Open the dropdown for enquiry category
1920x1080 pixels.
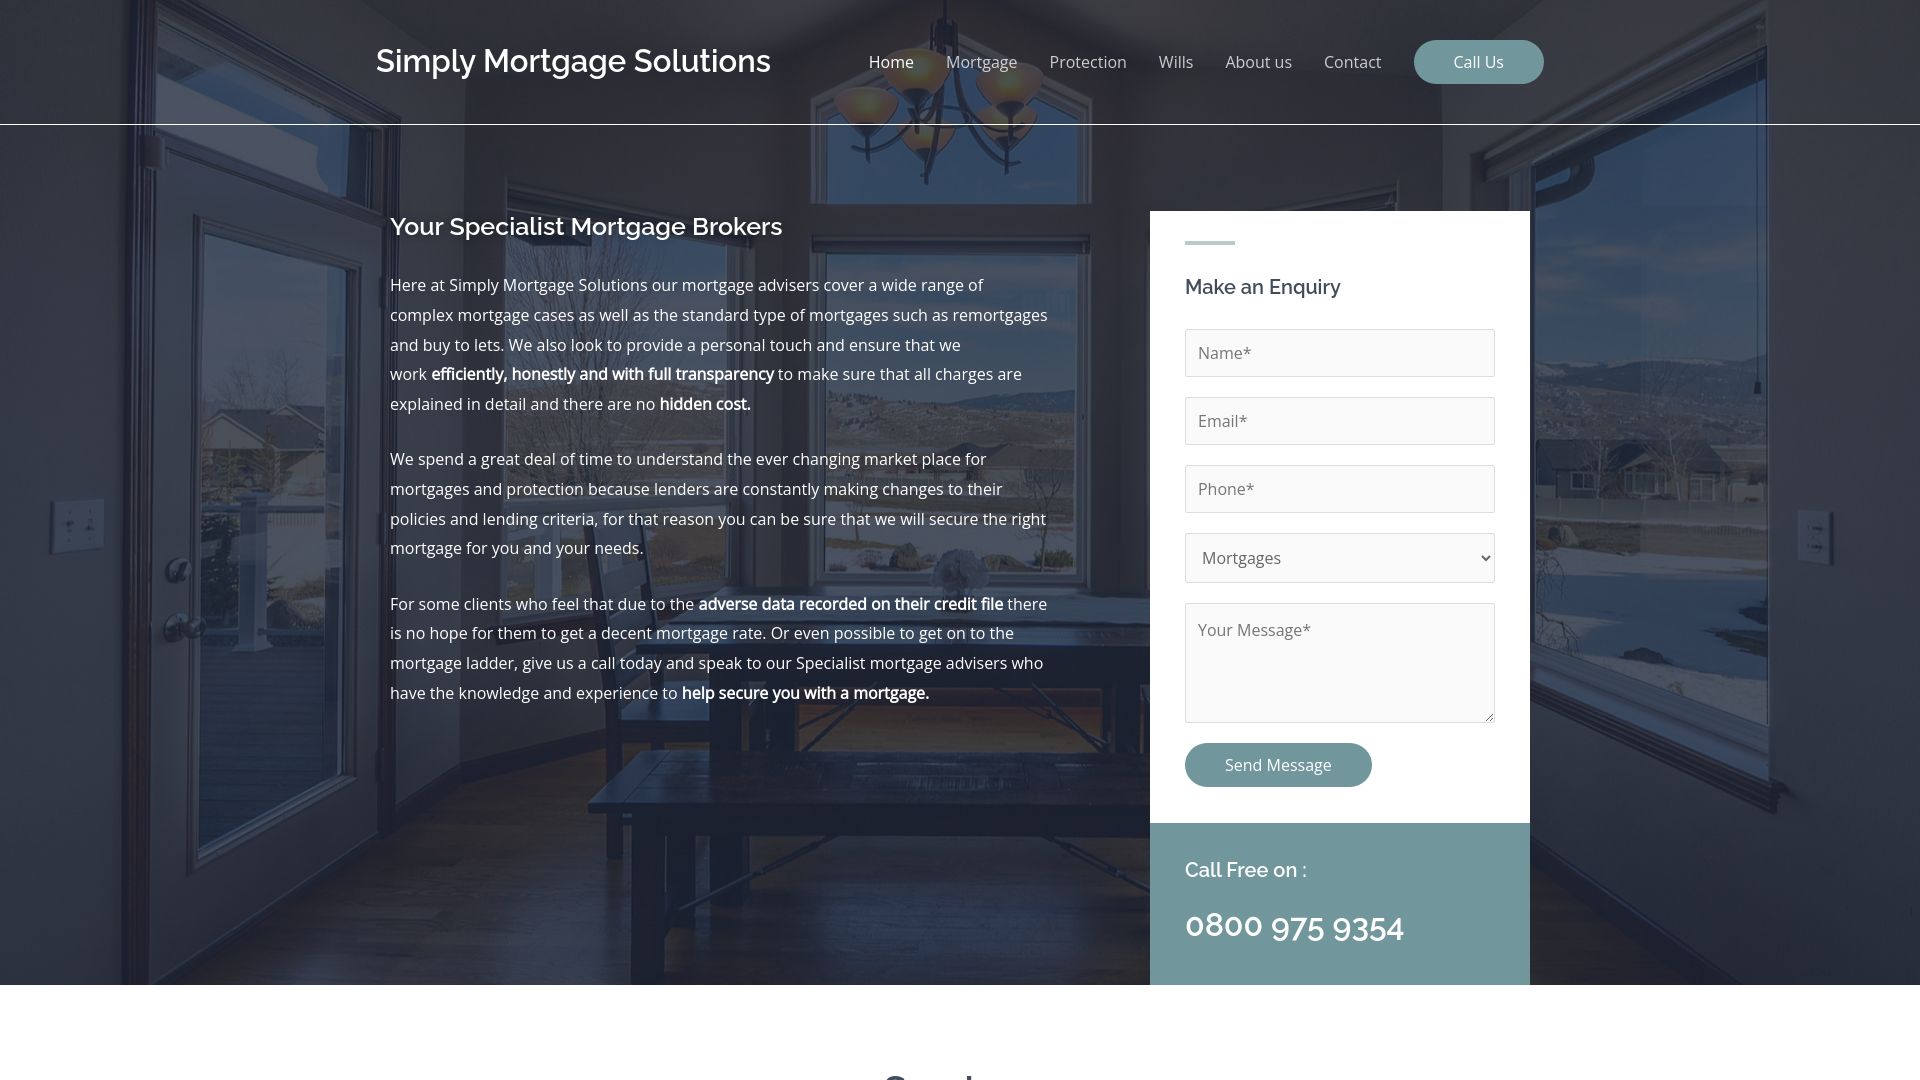click(x=1340, y=558)
